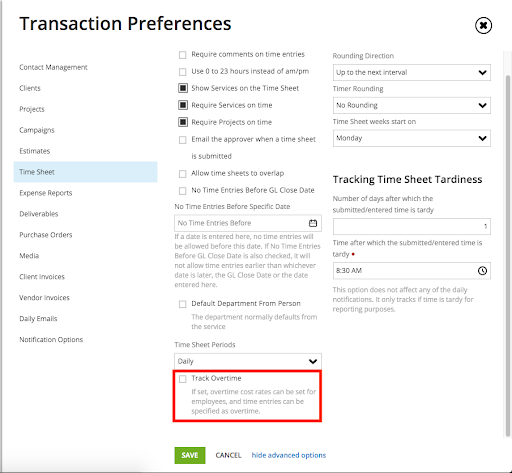Open the Time Sheet Periods dropdown

pyautogui.click(x=248, y=361)
